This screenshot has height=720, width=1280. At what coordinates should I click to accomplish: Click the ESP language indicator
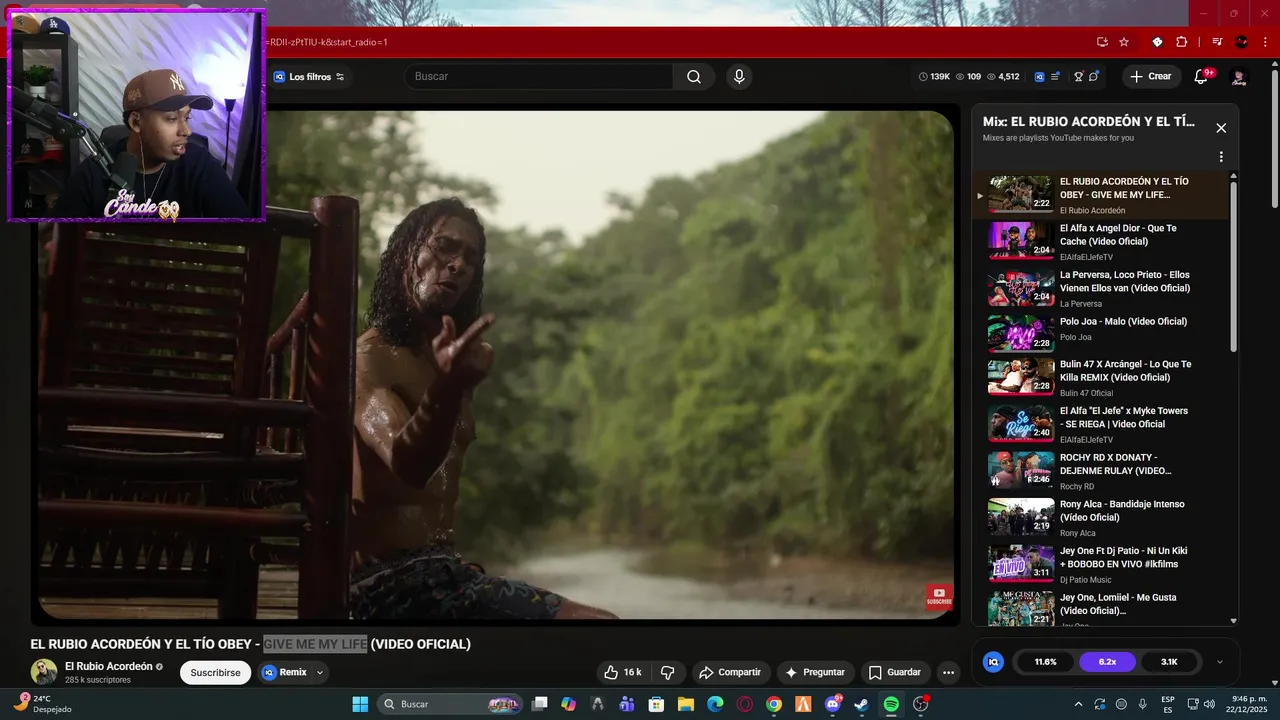coord(1168,704)
